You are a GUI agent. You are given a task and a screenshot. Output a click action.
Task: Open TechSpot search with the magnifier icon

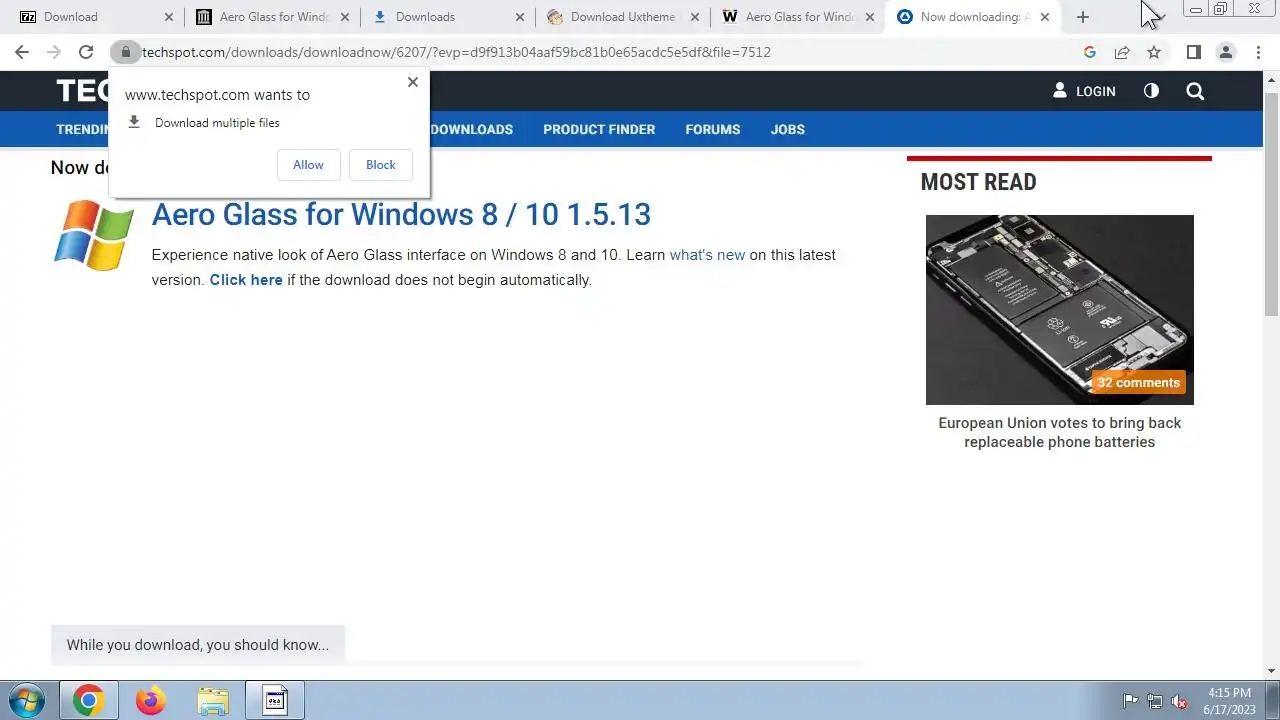(x=1195, y=91)
